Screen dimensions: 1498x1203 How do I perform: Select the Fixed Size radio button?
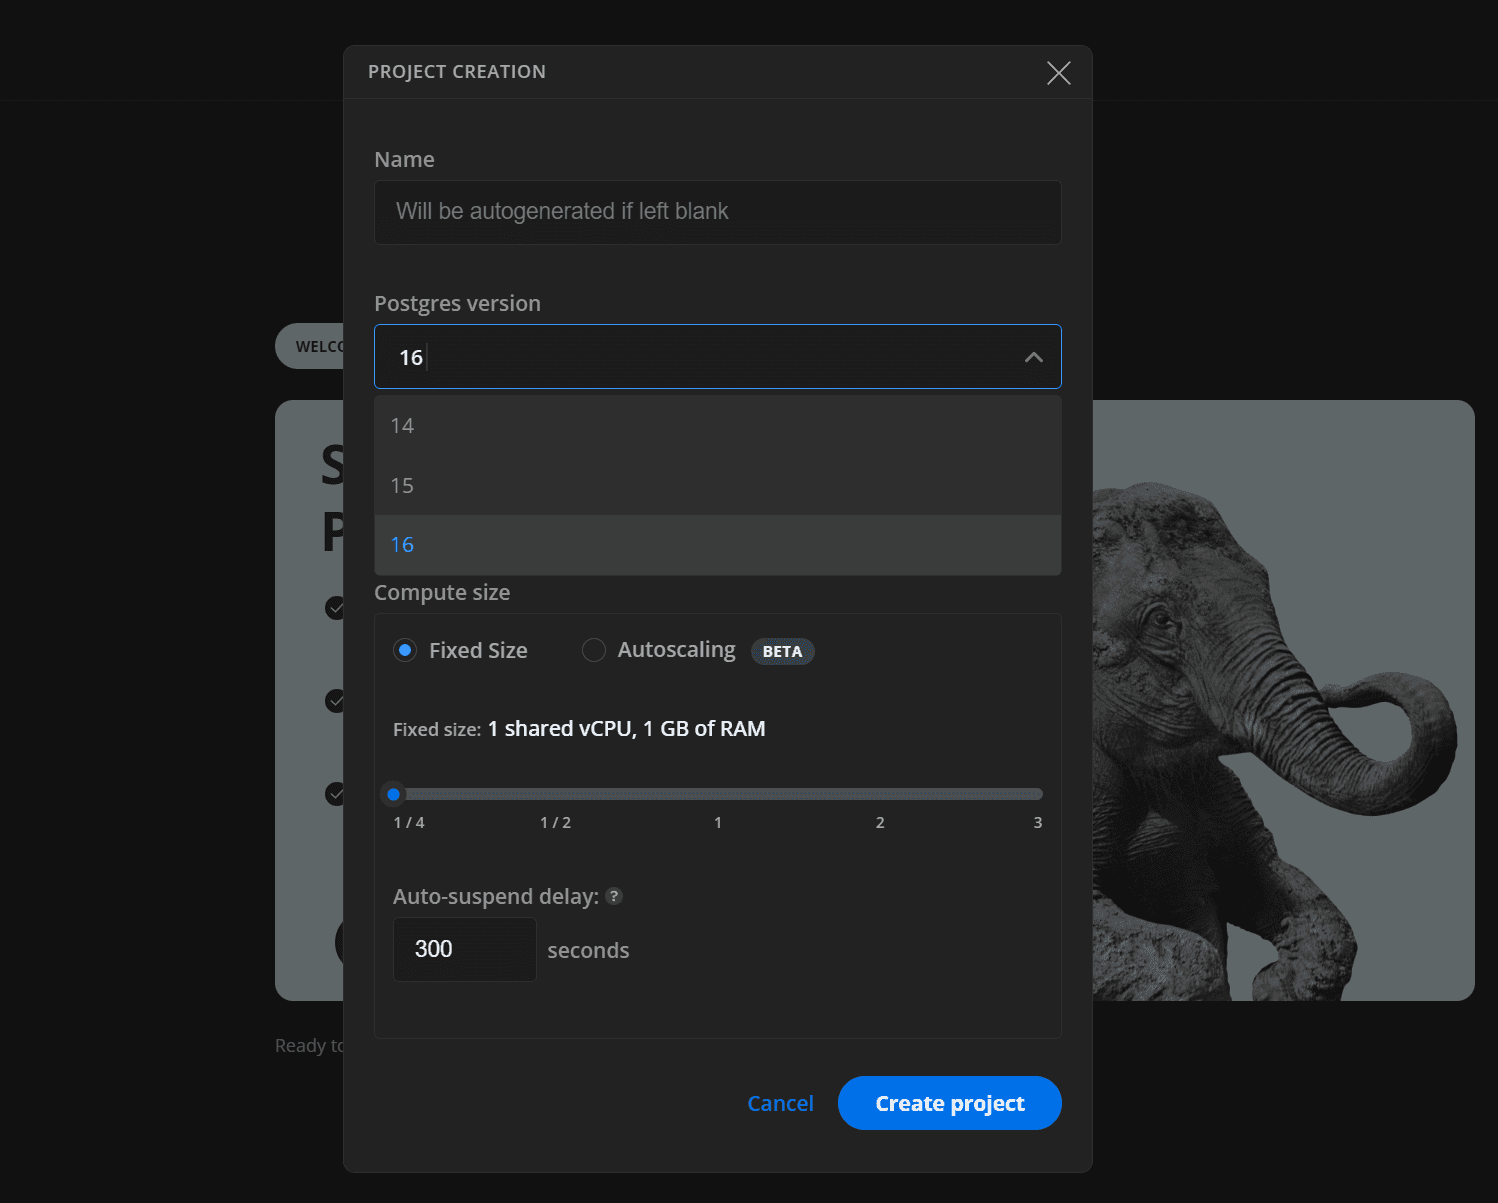(x=404, y=649)
